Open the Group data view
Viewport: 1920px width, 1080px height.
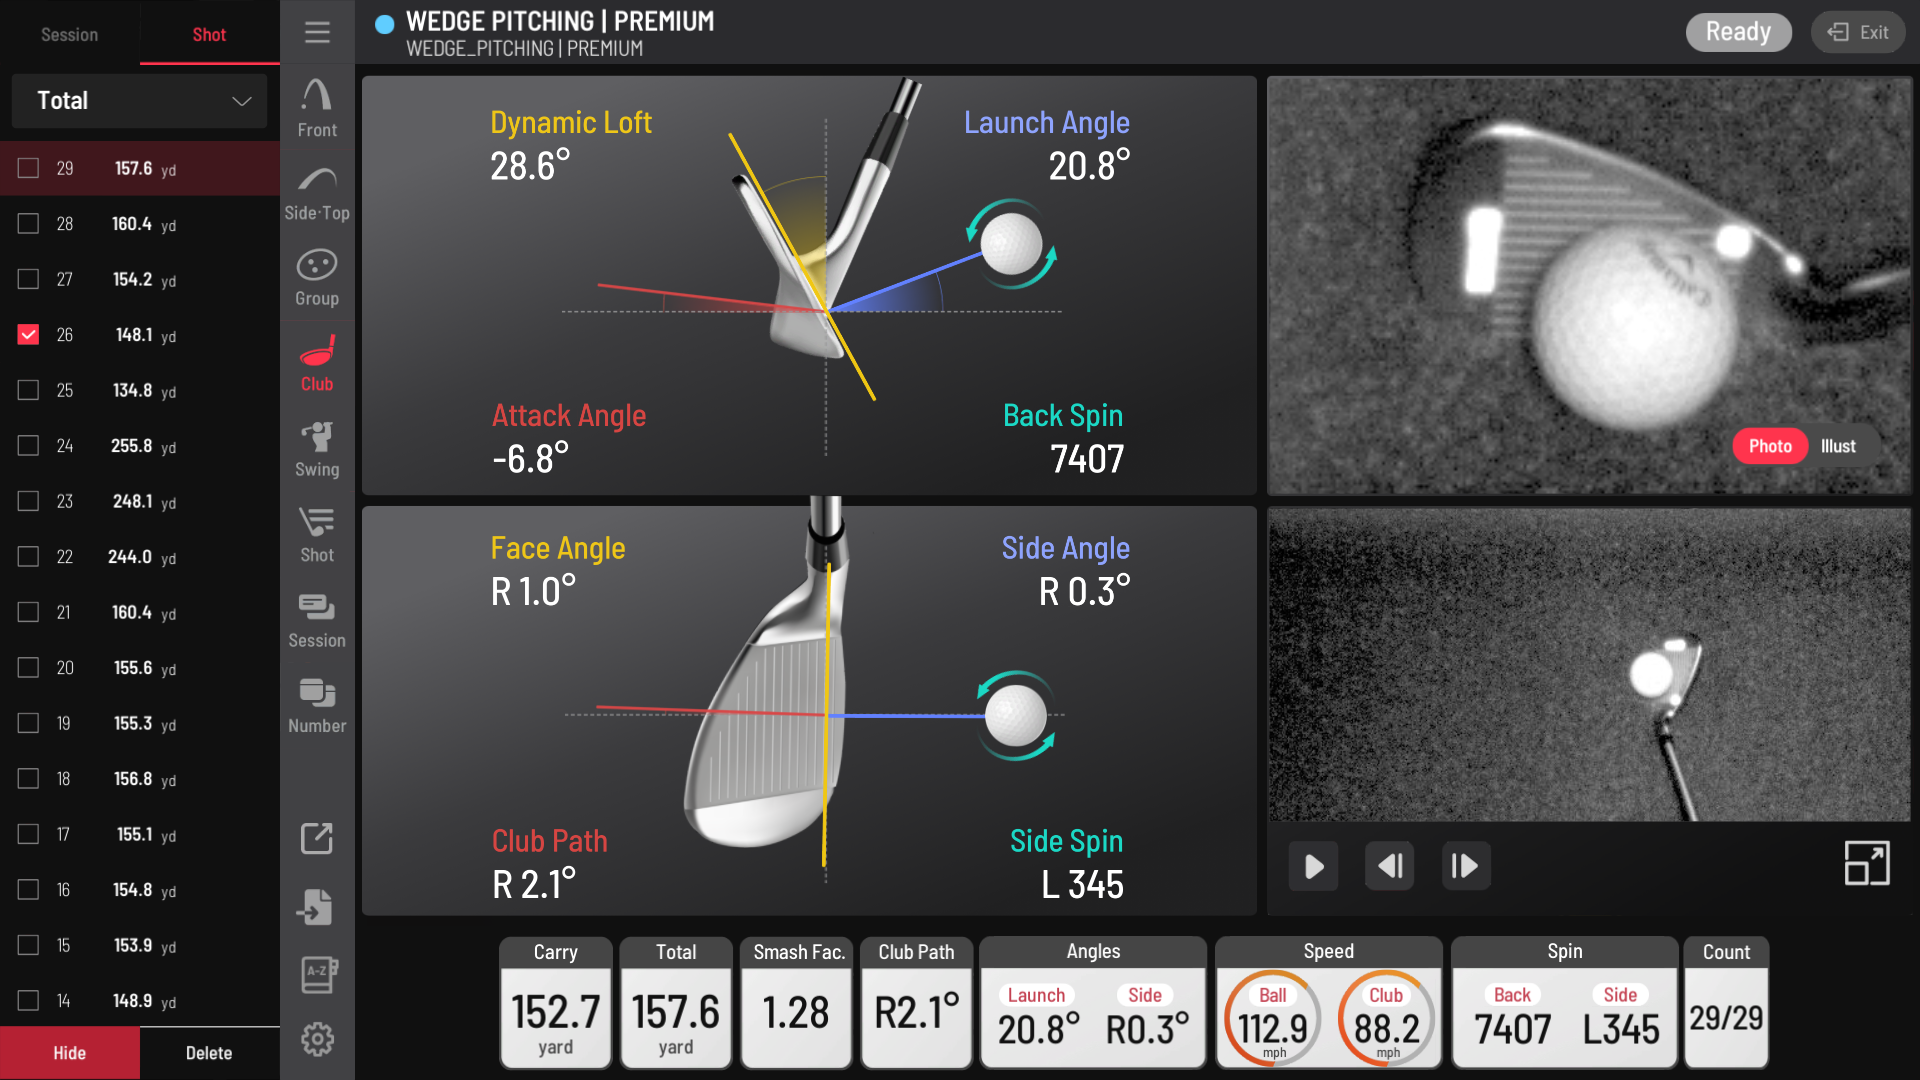click(x=316, y=275)
